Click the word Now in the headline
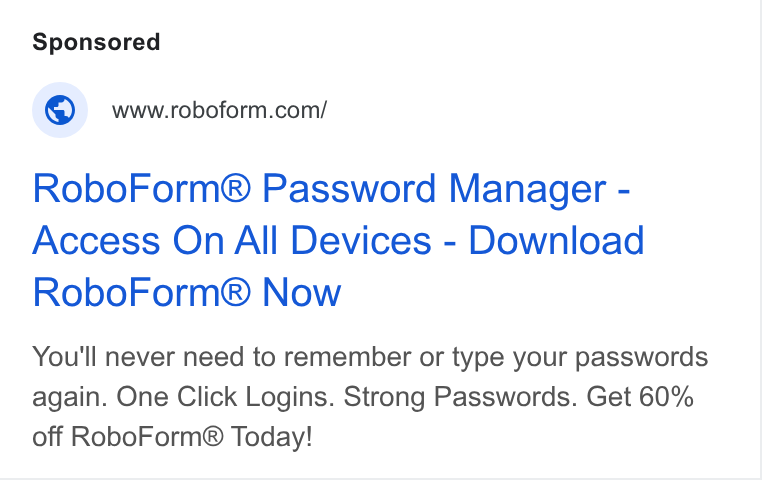 302,292
